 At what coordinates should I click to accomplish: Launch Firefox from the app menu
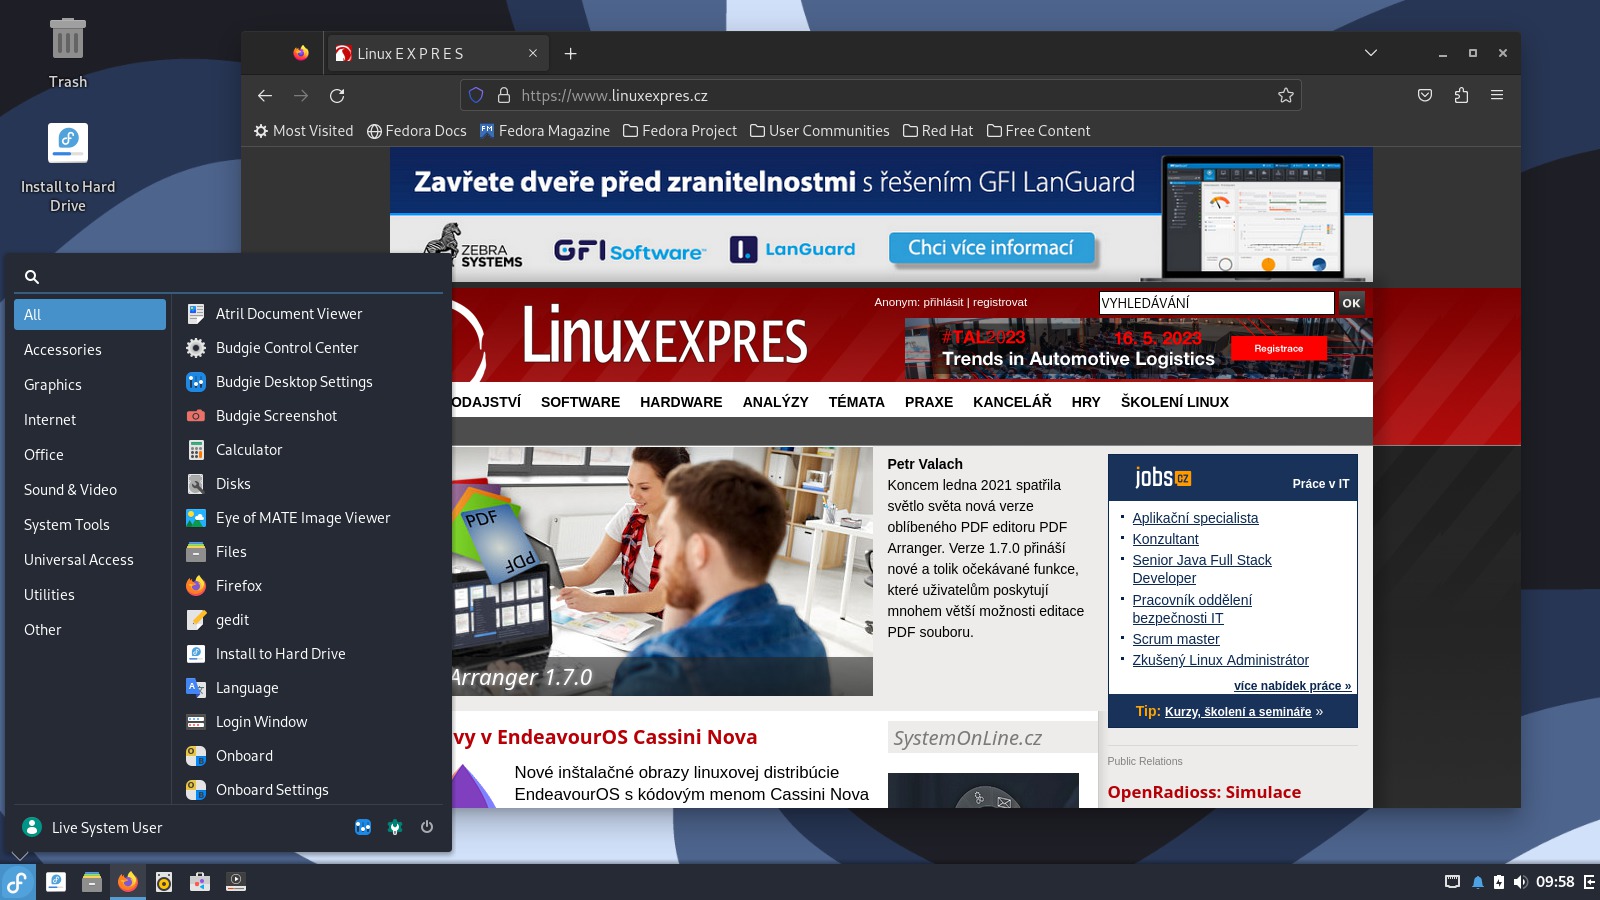[x=308, y=586]
